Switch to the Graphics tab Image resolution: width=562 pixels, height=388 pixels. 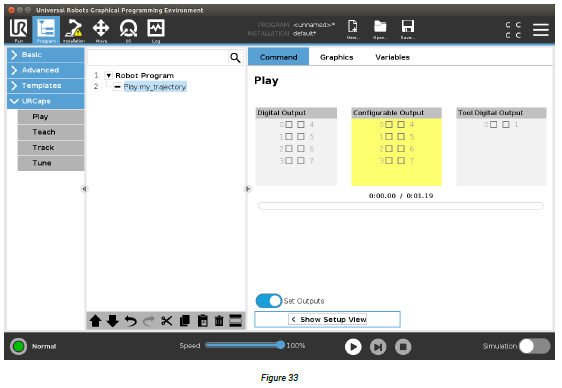tap(337, 57)
